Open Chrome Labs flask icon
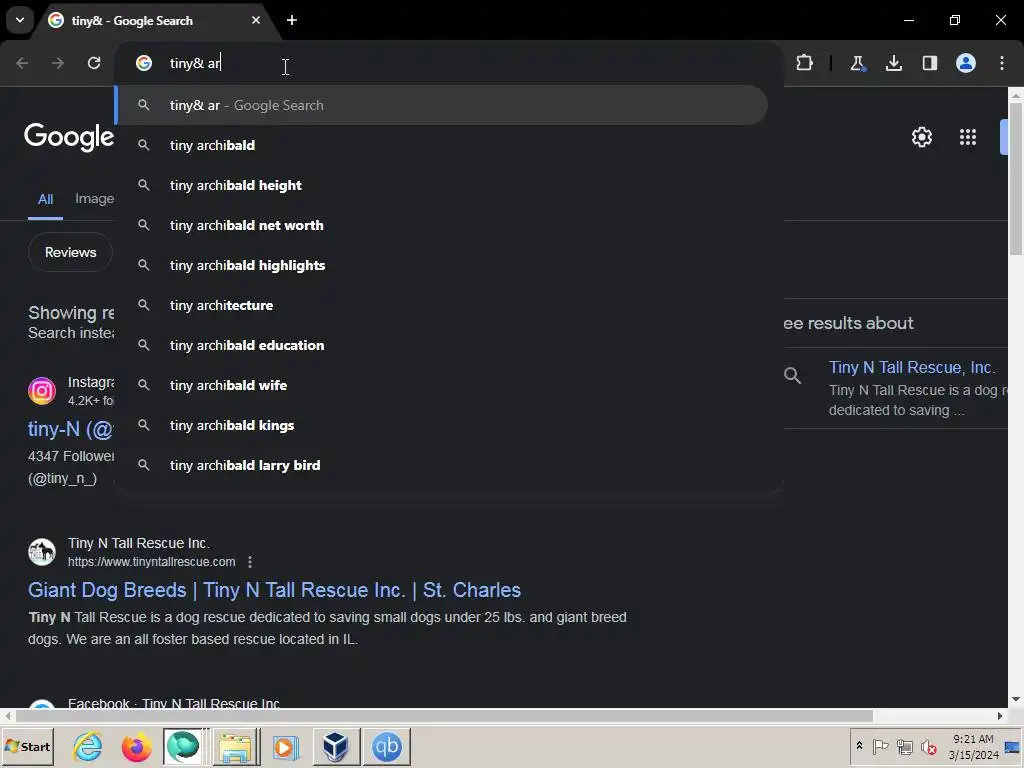Image resolution: width=1024 pixels, height=768 pixels. [x=857, y=63]
